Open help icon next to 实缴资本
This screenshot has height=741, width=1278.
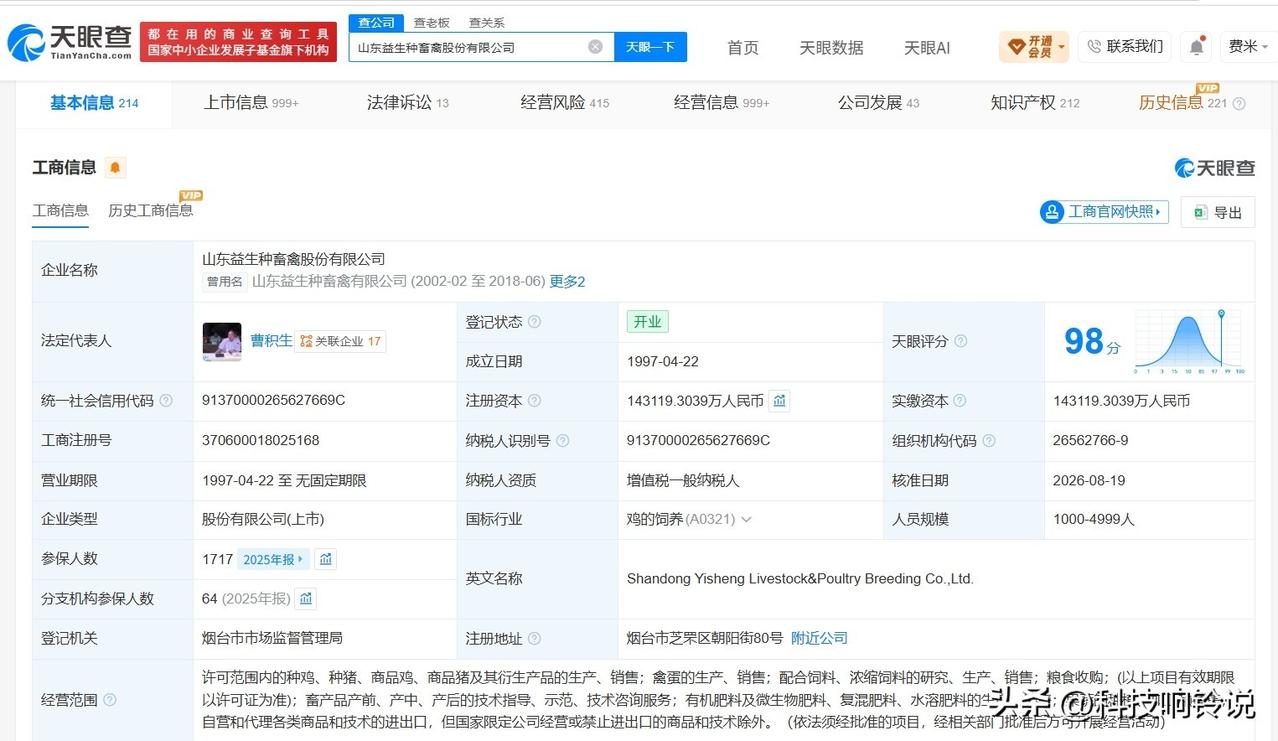pos(960,400)
